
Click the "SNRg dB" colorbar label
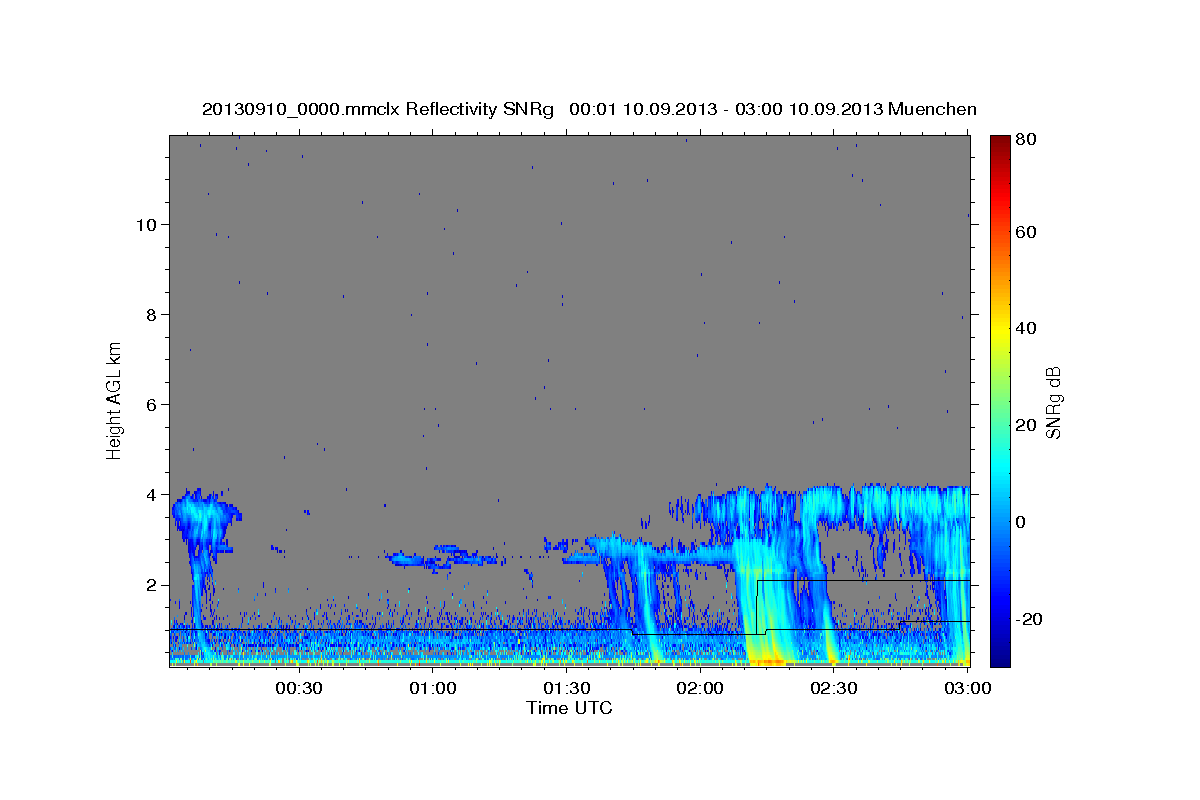pyautogui.click(x=1053, y=402)
